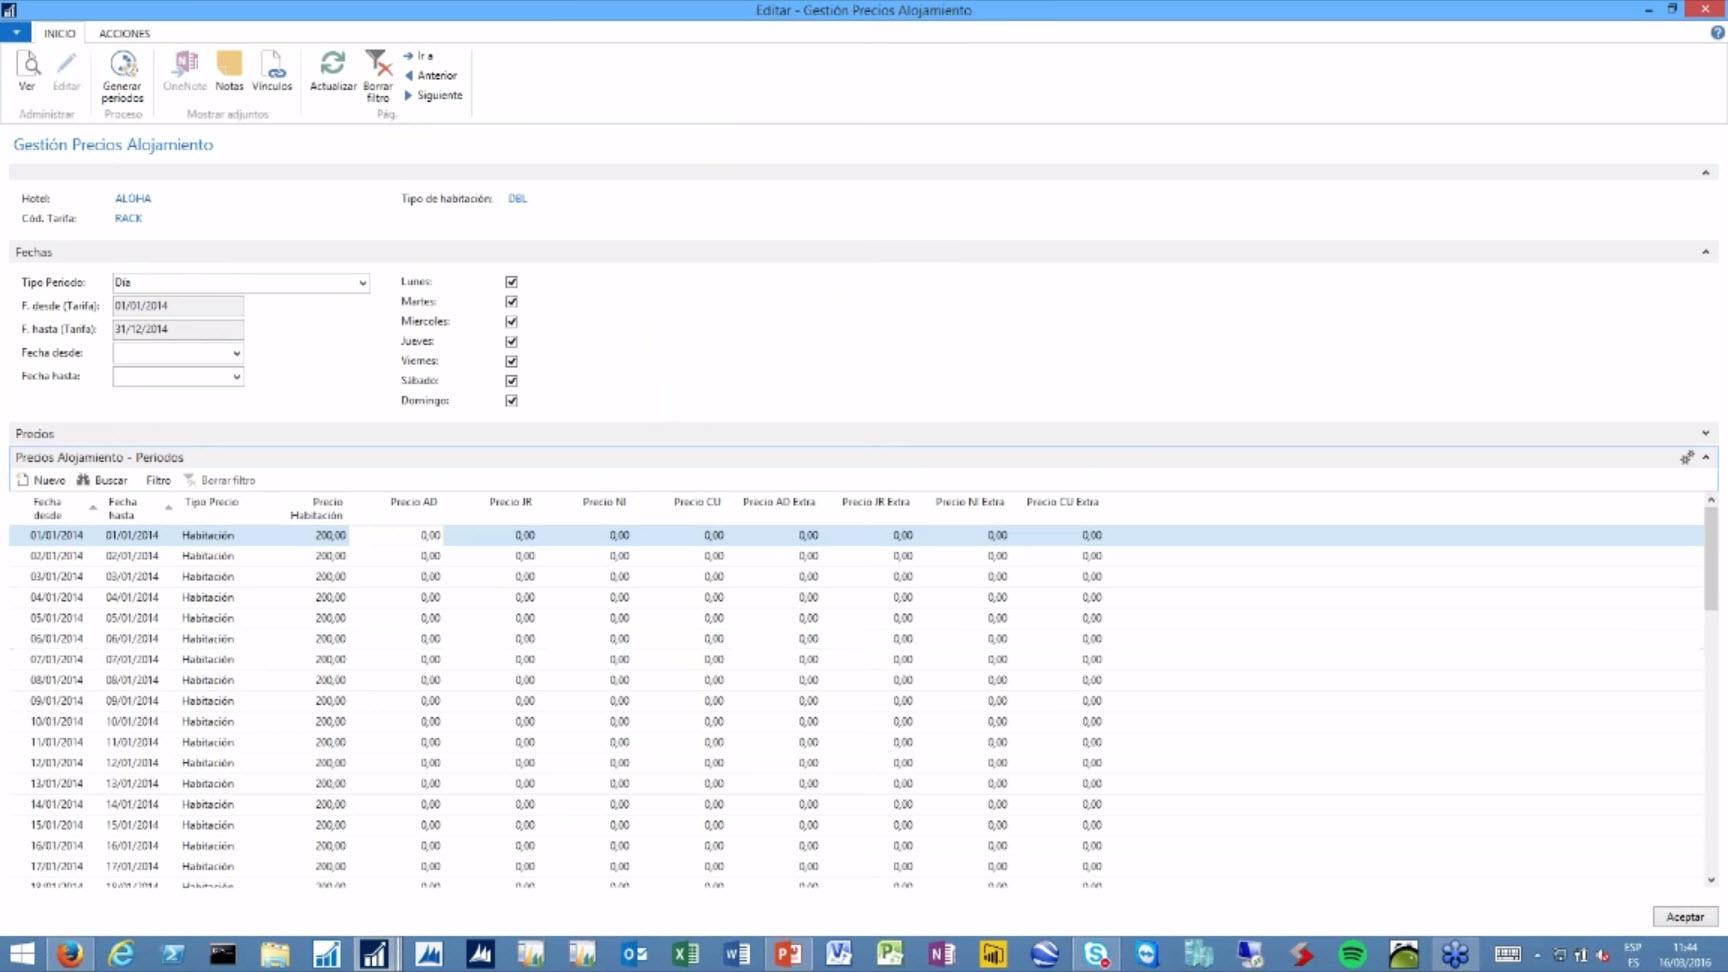Run Generar periodos process
Image resolution: width=1728 pixels, height=972 pixels.
click(122, 76)
